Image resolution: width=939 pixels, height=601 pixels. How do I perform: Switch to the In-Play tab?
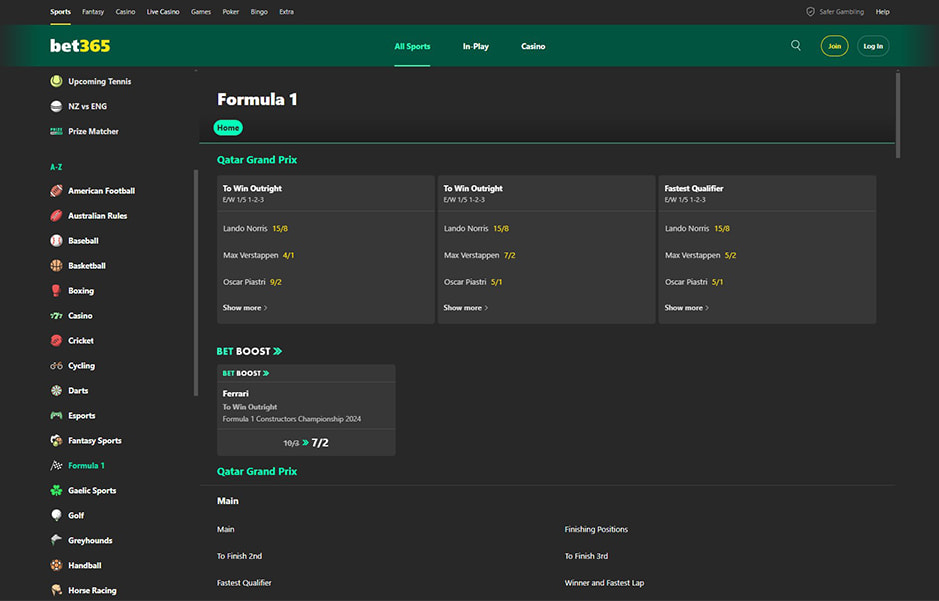coord(475,46)
